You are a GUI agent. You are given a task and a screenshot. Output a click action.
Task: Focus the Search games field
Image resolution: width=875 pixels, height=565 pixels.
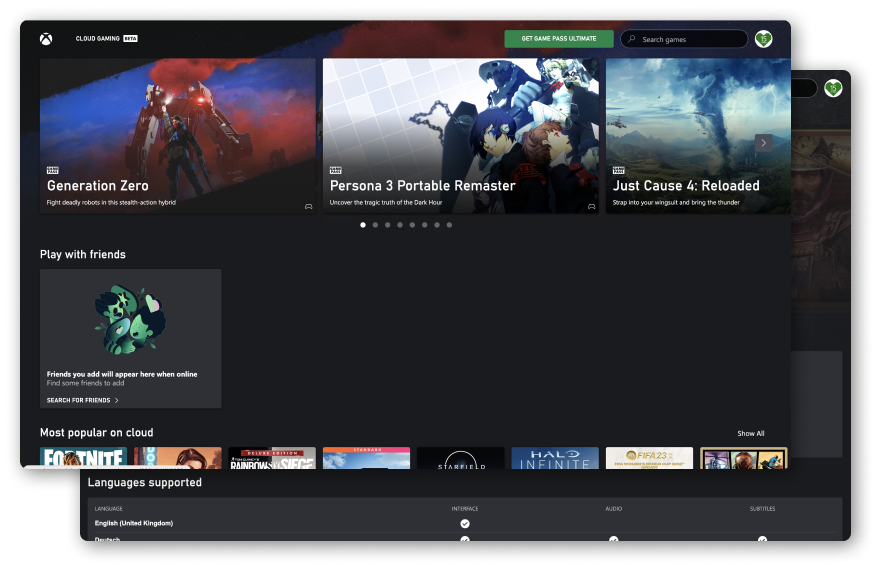coord(684,39)
